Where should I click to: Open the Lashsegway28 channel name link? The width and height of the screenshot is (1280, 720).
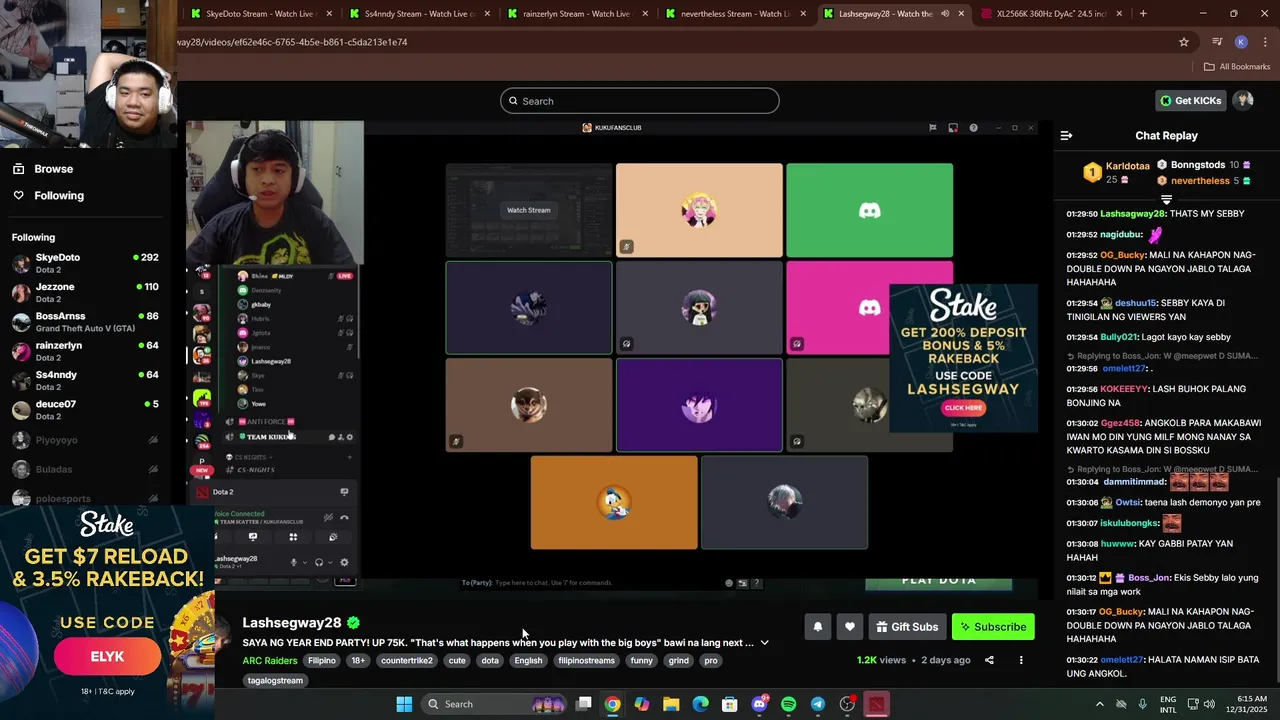pyautogui.click(x=292, y=623)
